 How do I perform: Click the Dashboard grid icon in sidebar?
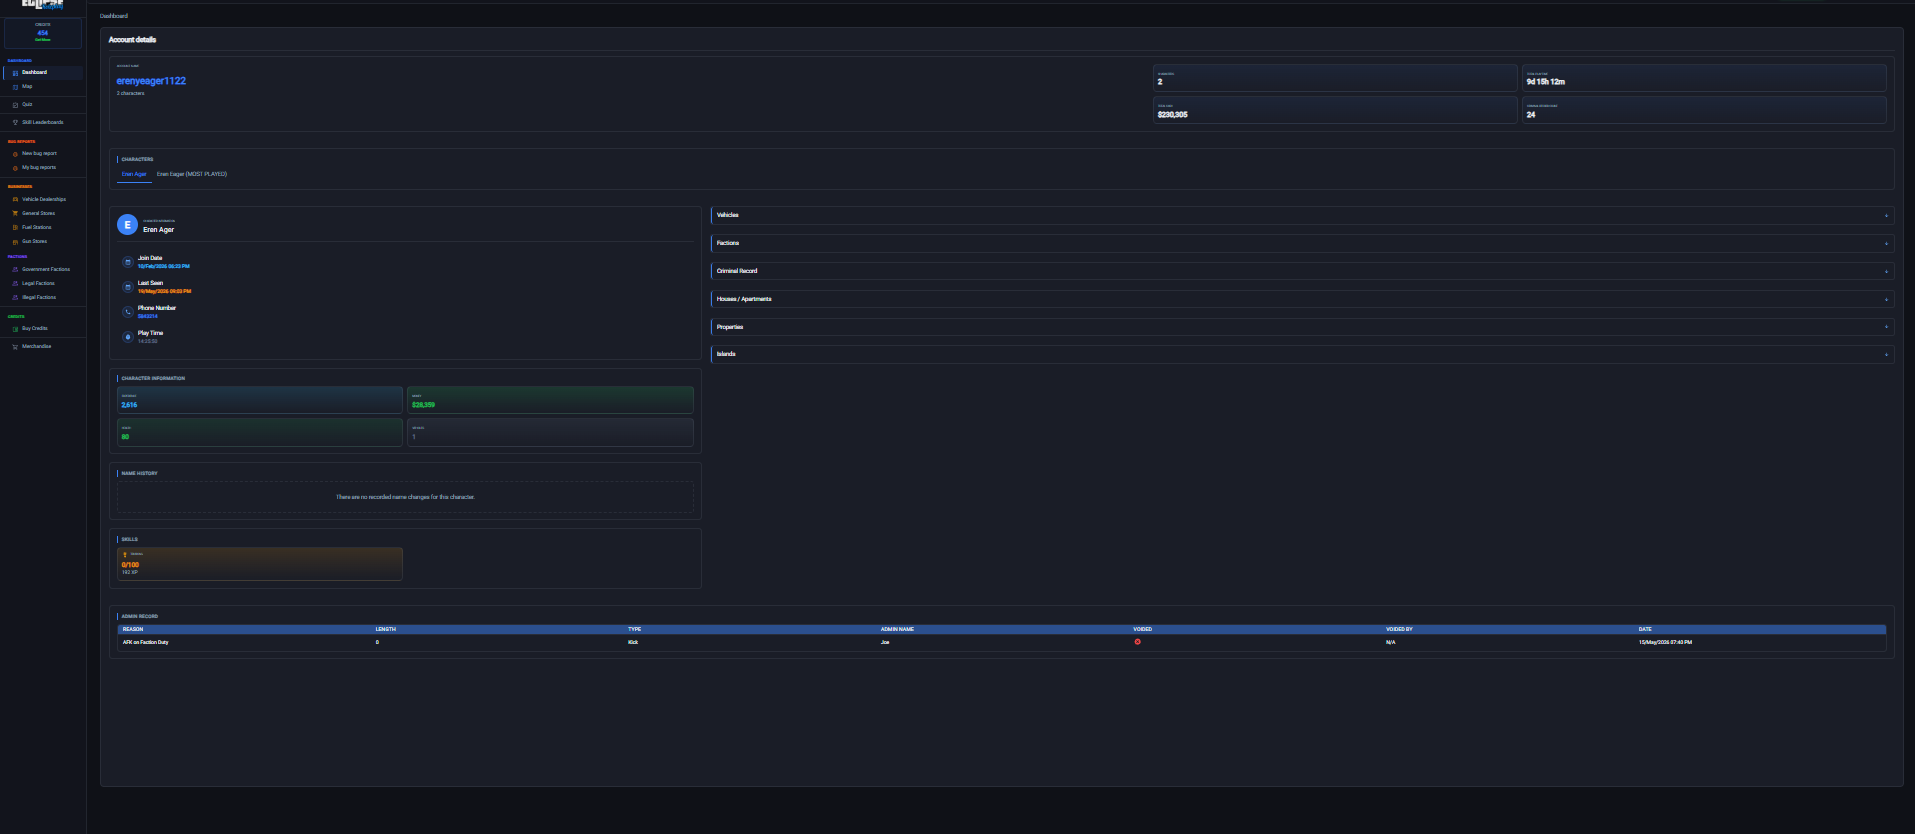tap(15, 73)
